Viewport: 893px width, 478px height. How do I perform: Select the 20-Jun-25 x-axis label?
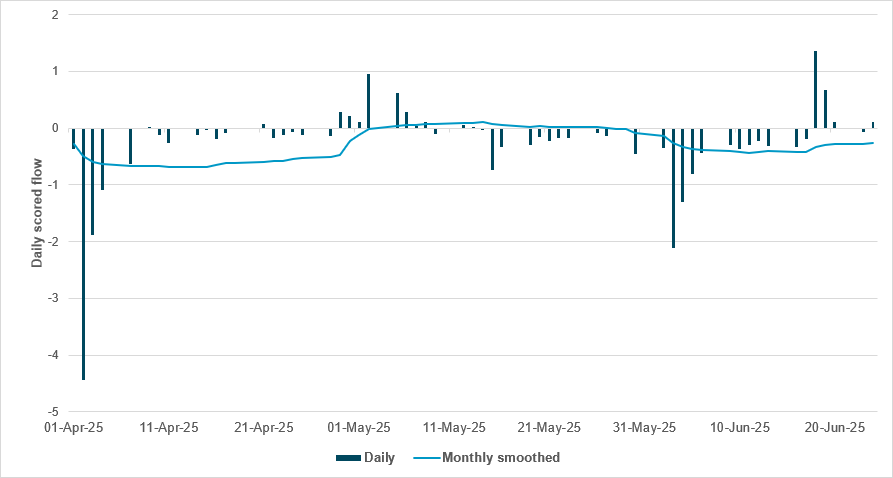[836, 428]
